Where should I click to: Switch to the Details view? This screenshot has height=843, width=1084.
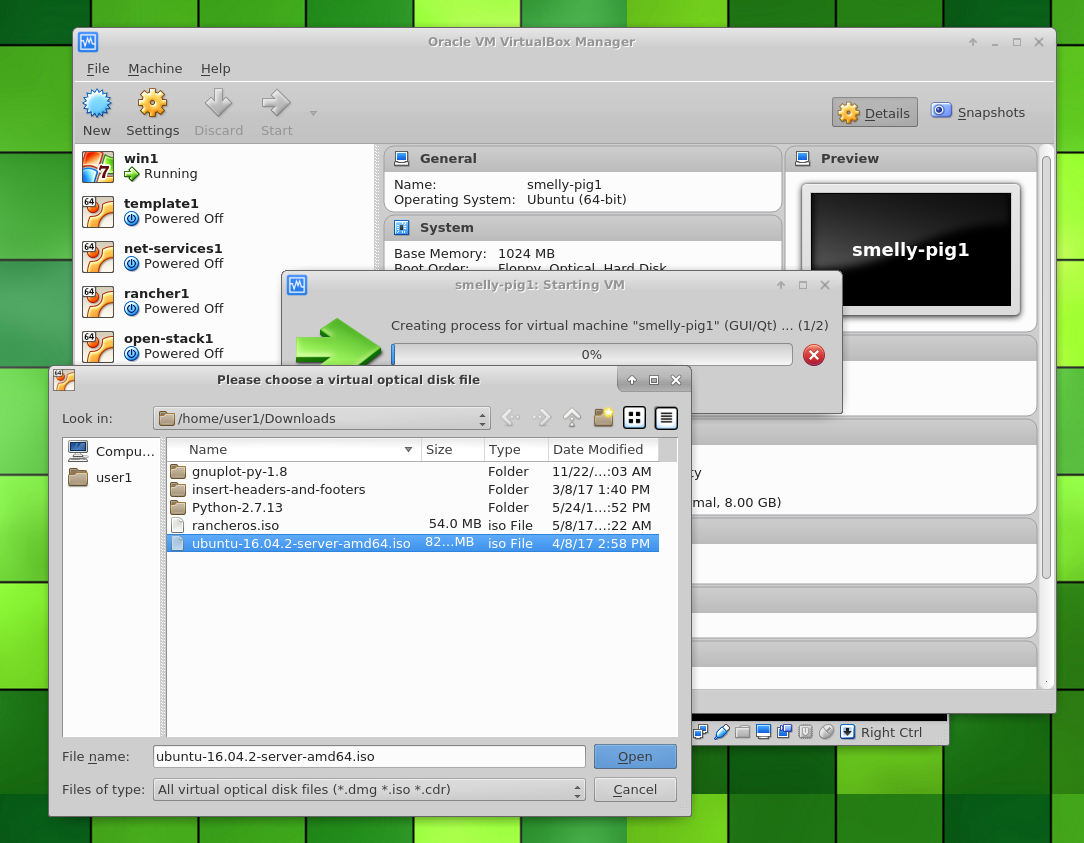pyautogui.click(x=875, y=113)
